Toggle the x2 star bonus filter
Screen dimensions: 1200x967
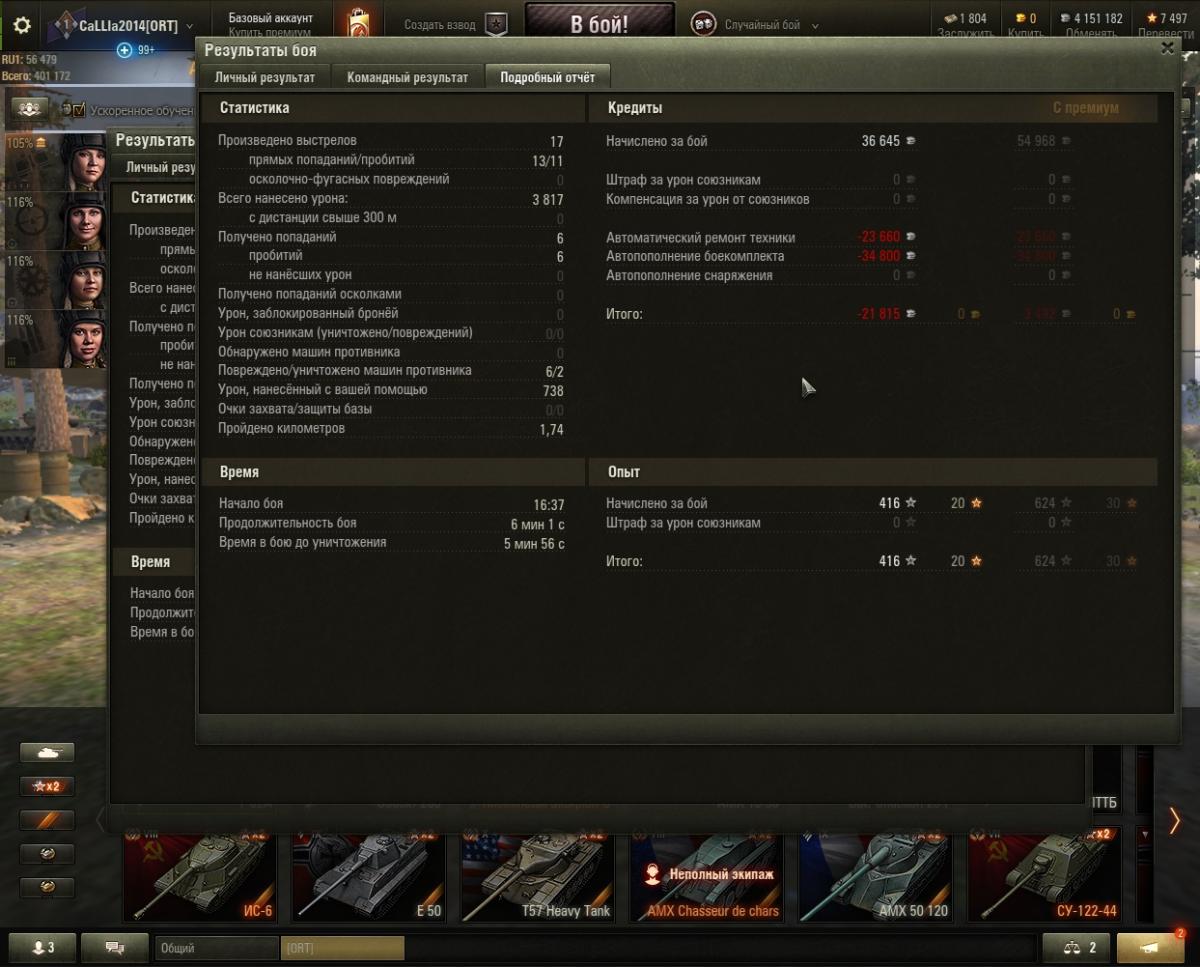[x=47, y=786]
